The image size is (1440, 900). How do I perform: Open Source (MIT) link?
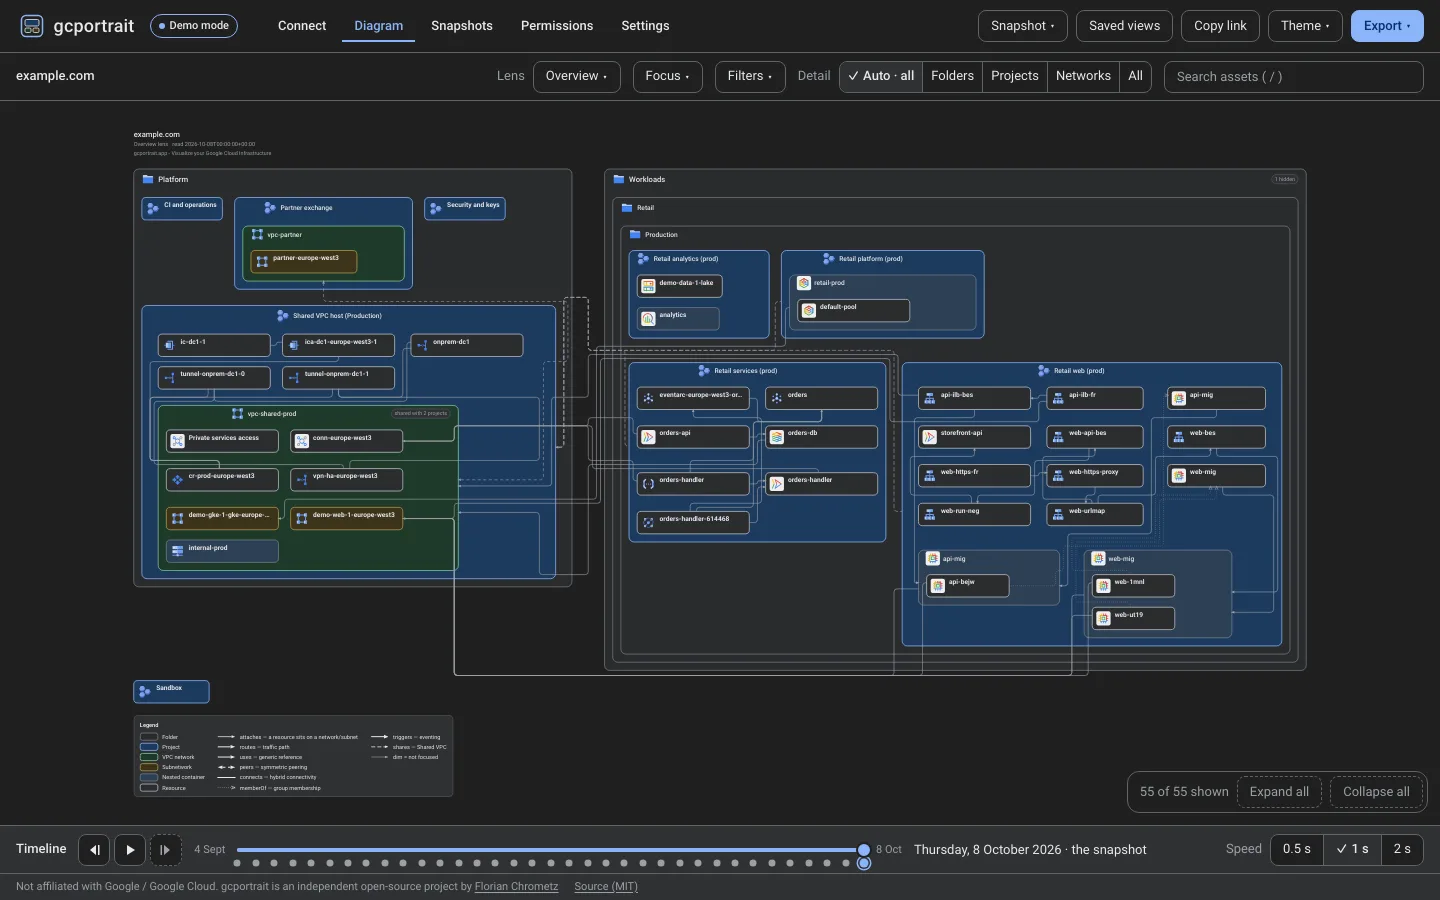(x=606, y=886)
